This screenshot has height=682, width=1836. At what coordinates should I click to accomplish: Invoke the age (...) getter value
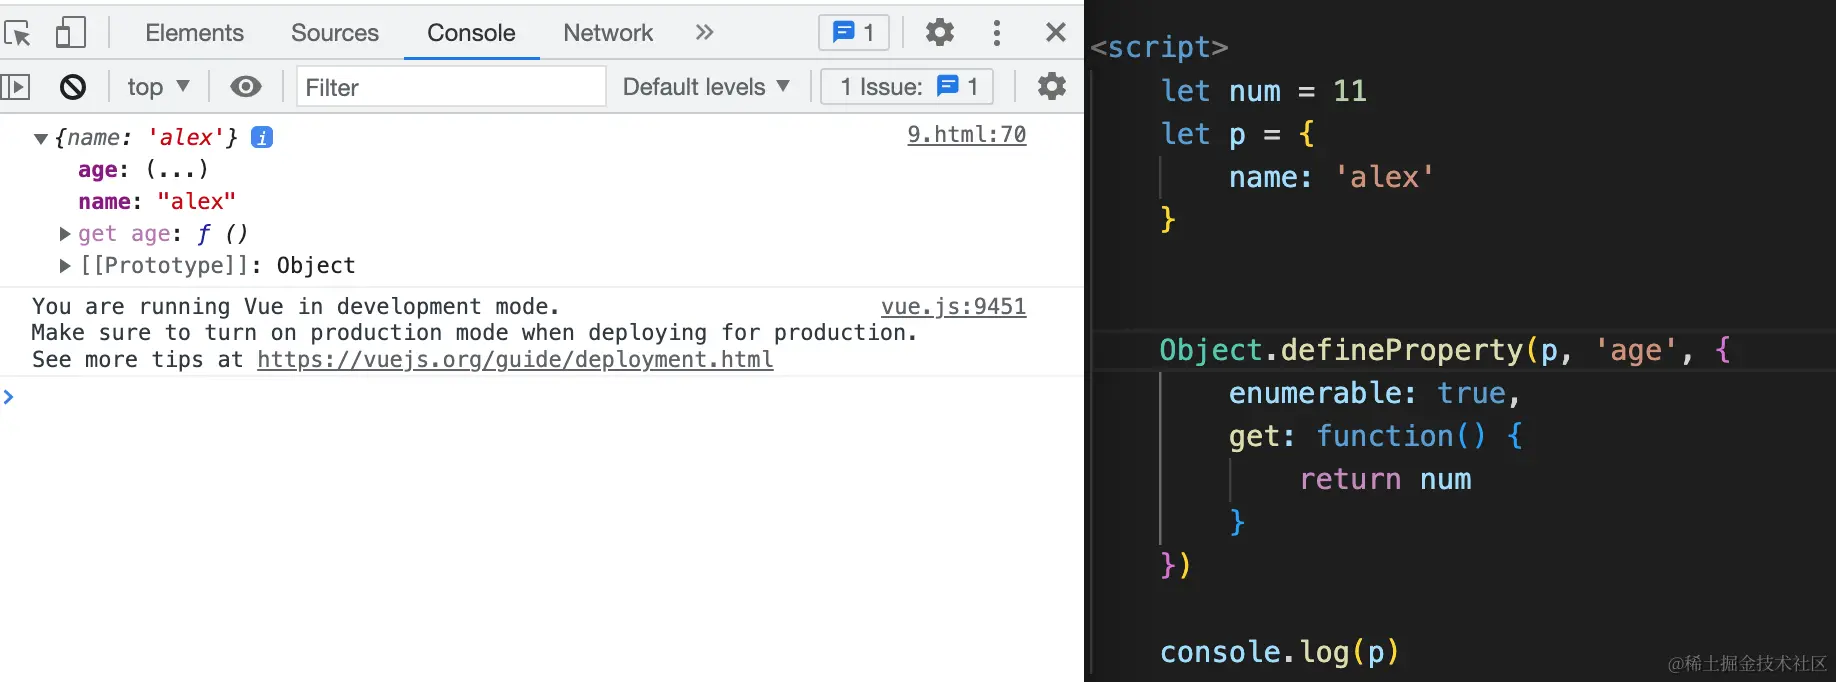point(177,169)
